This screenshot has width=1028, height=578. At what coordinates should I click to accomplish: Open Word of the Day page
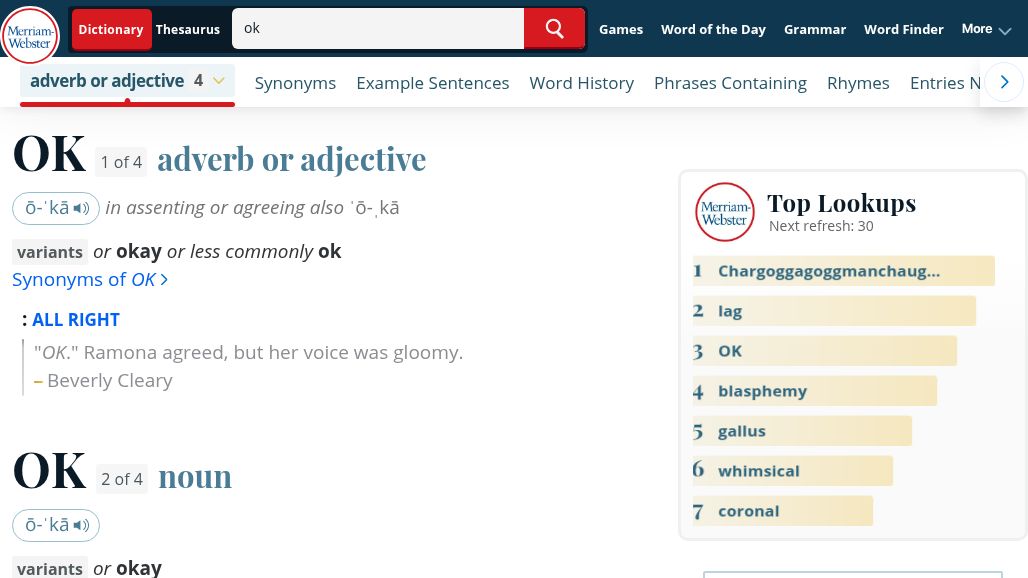click(x=713, y=29)
